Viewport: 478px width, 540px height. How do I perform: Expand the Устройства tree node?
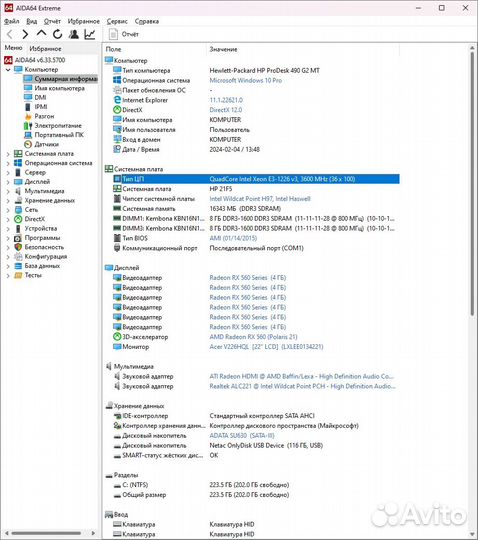(8, 229)
